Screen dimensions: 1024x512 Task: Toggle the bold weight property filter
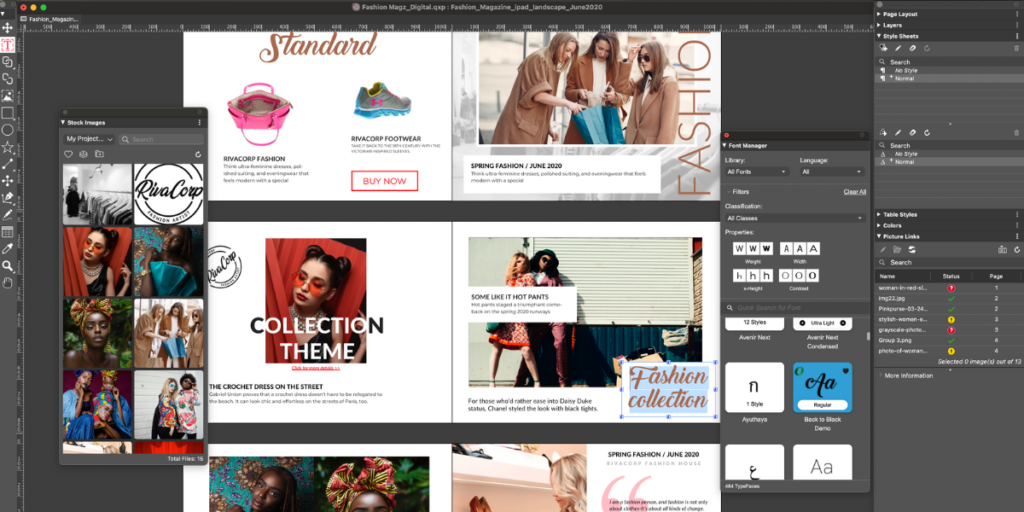pos(766,248)
